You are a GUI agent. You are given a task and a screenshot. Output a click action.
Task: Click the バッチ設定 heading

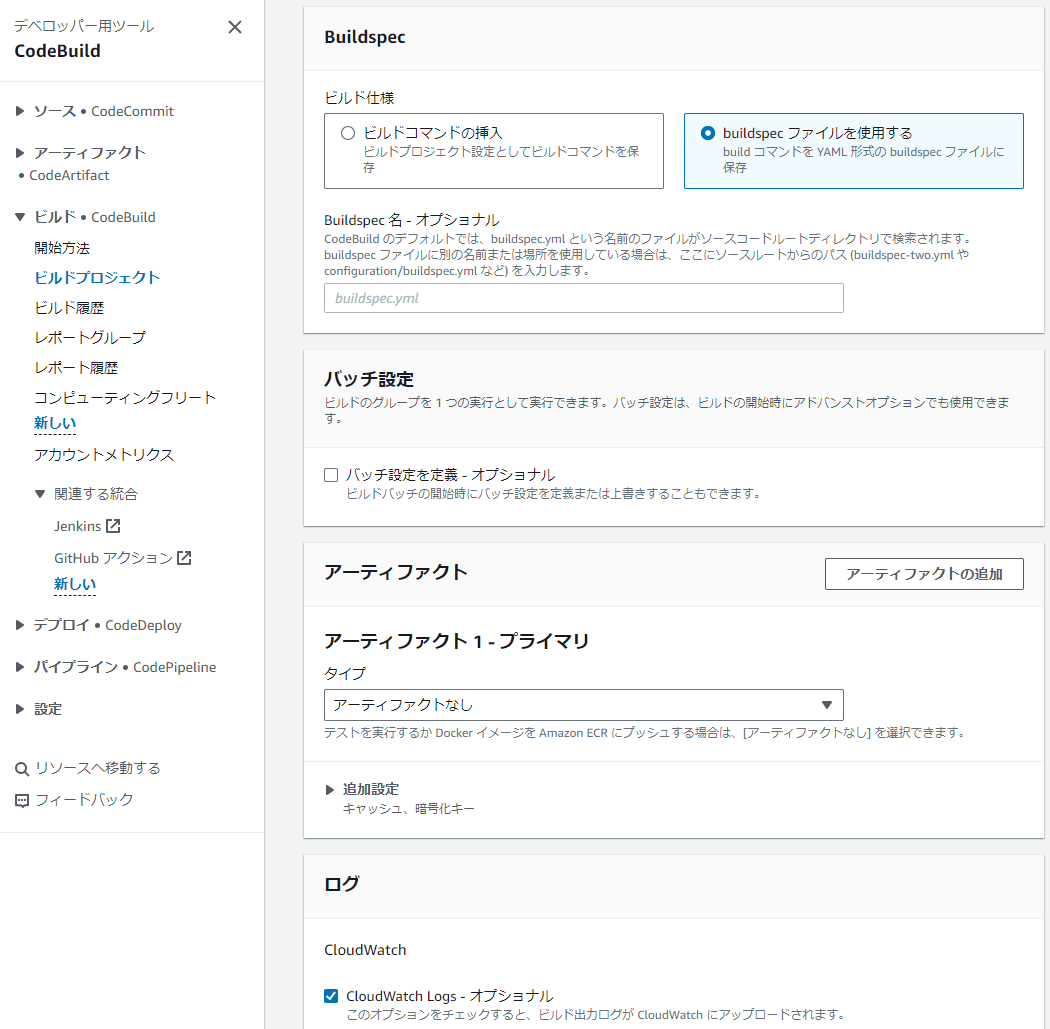(x=369, y=380)
